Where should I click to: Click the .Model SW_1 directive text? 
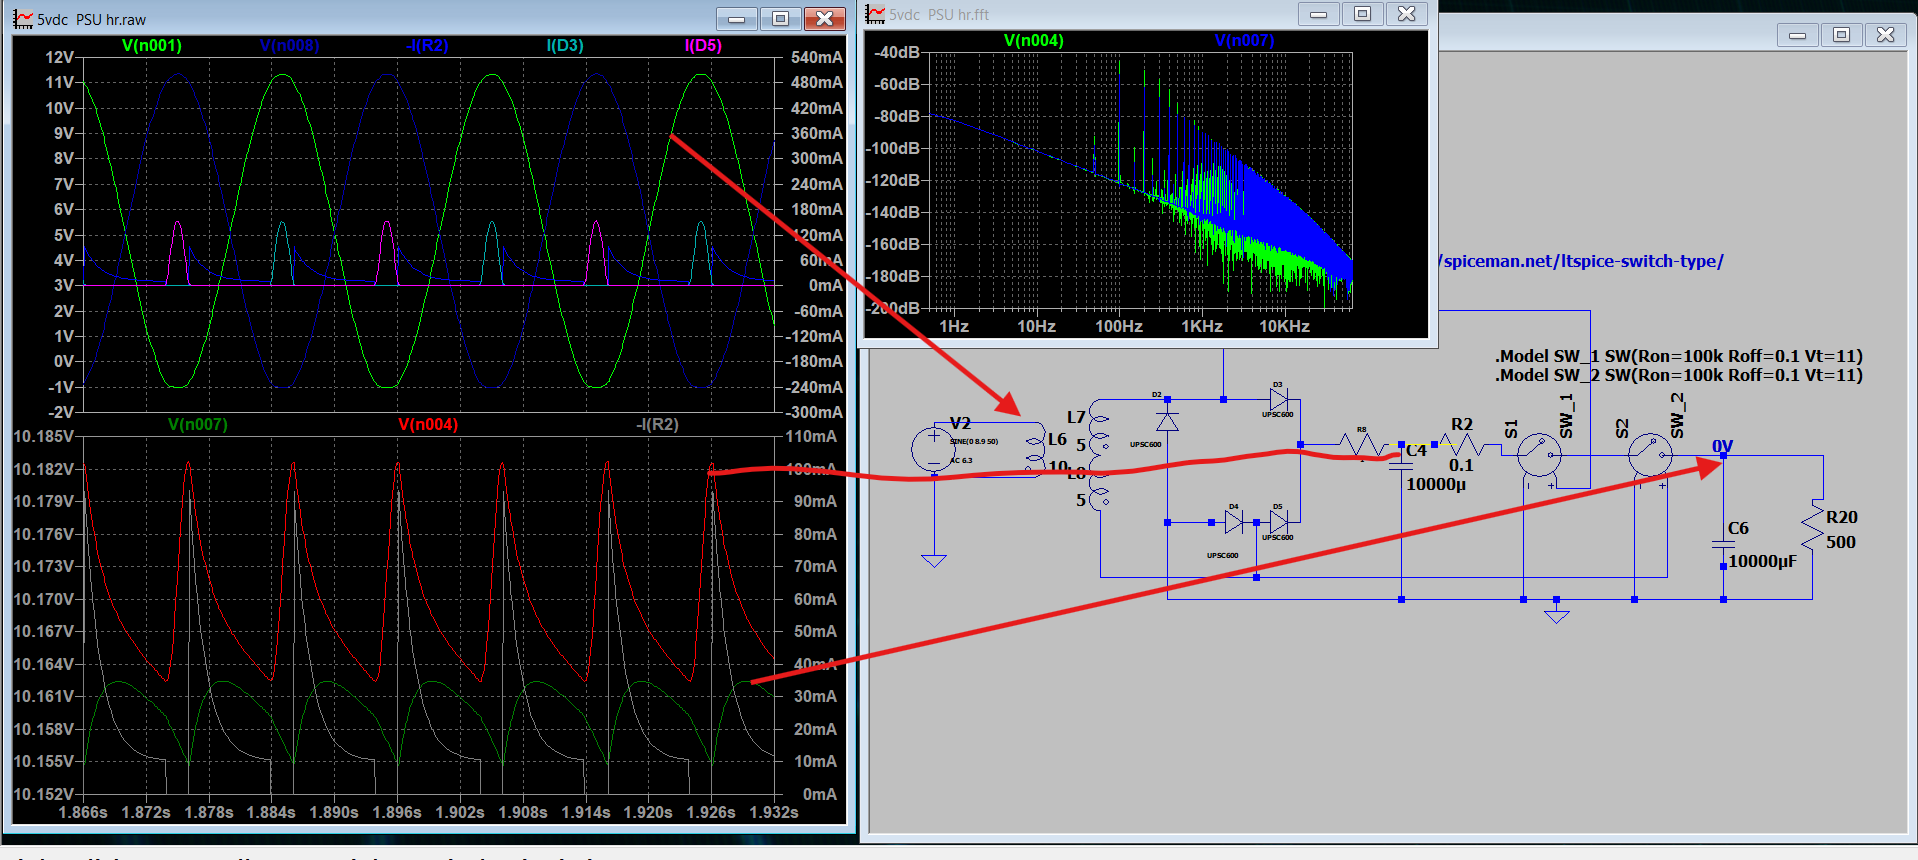(1679, 356)
